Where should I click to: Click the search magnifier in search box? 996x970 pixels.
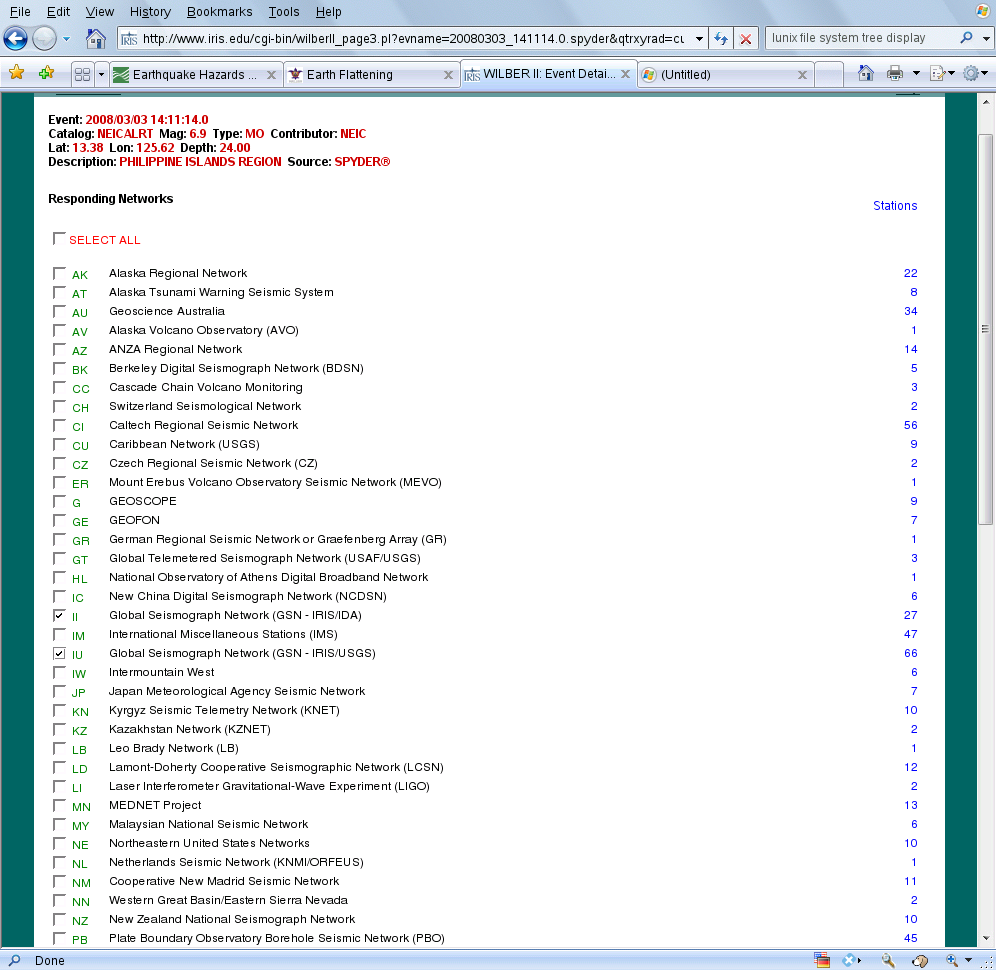pos(967,37)
